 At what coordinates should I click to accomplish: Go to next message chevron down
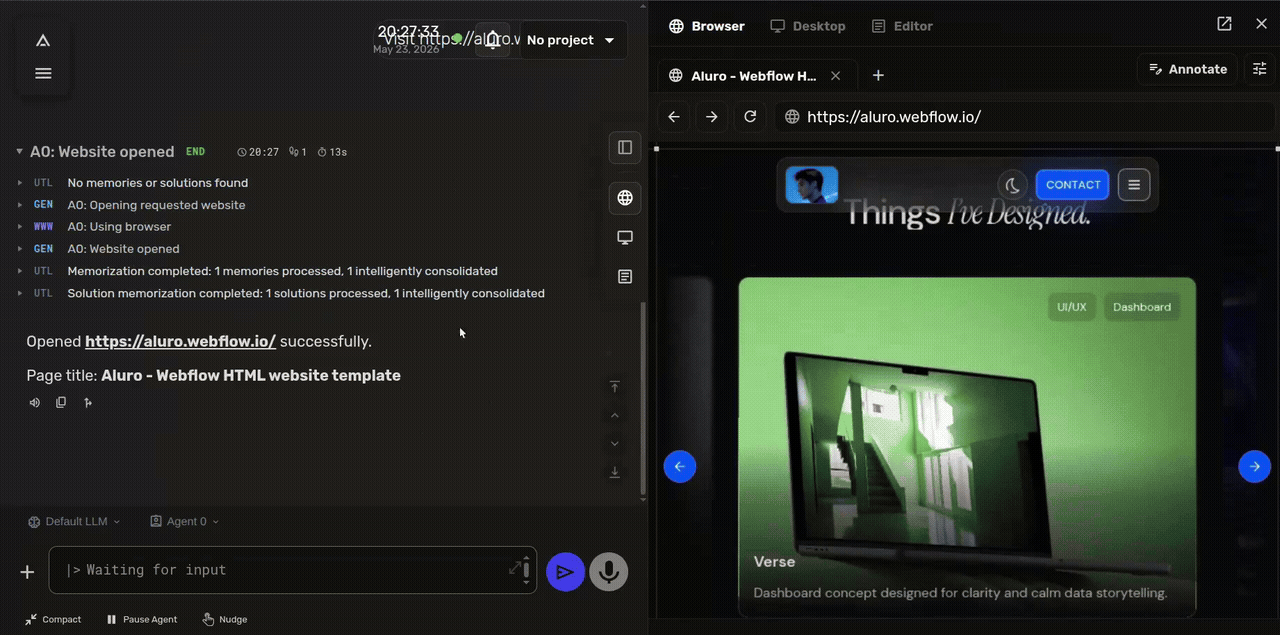(x=615, y=443)
